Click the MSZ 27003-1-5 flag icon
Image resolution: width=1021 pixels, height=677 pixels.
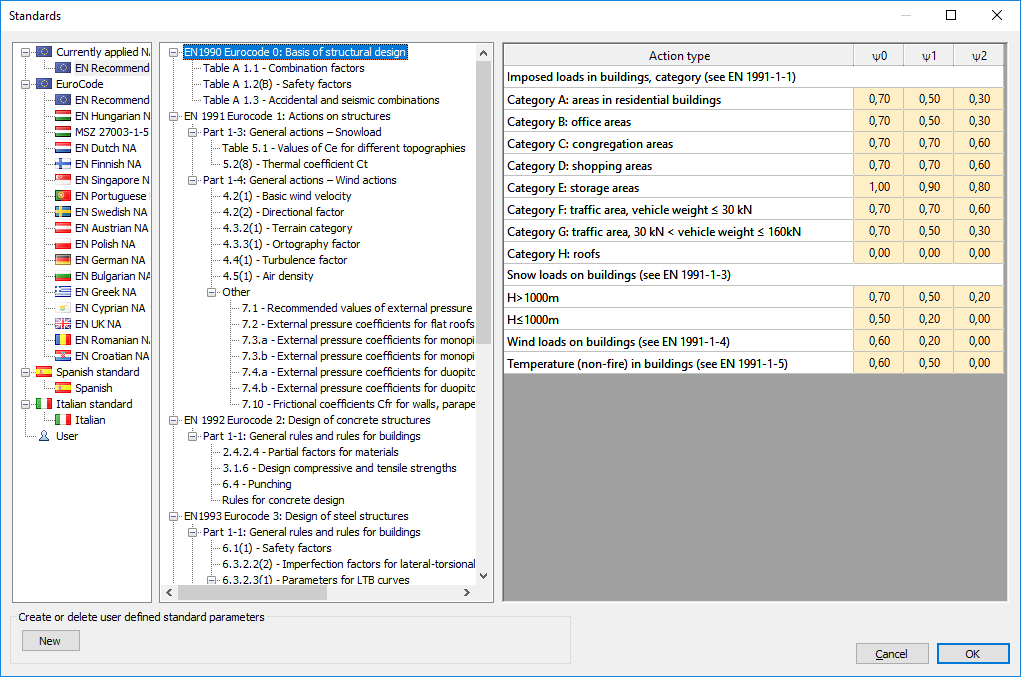[63, 132]
